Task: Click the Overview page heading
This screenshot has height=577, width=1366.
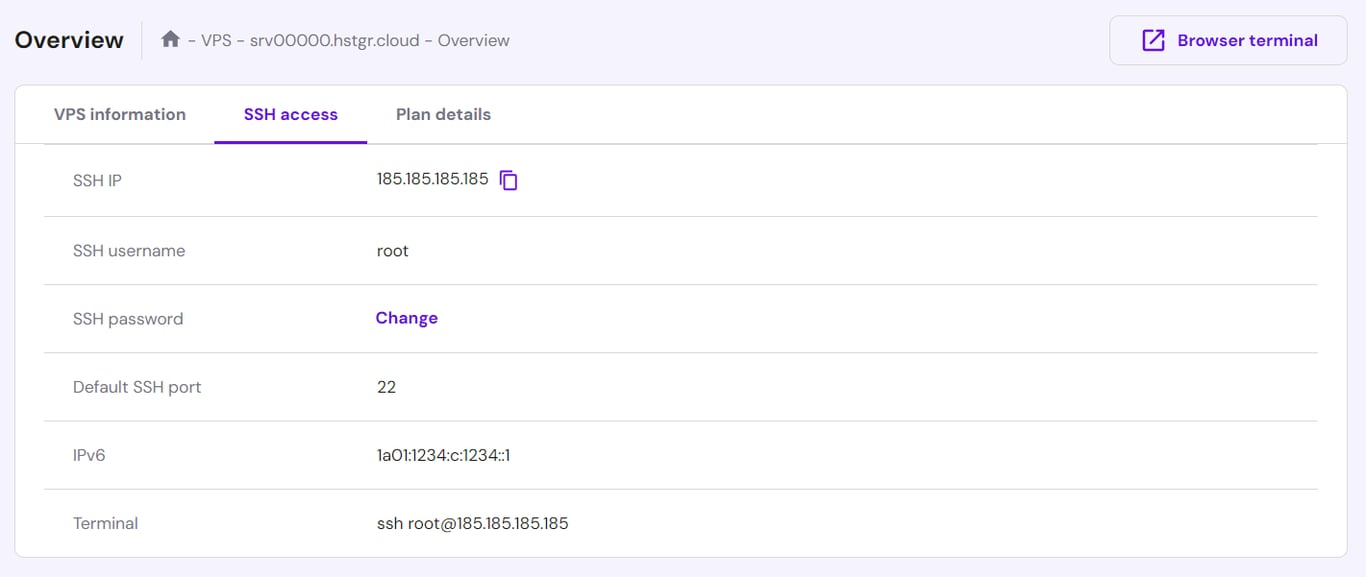Action: pyautogui.click(x=68, y=39)
